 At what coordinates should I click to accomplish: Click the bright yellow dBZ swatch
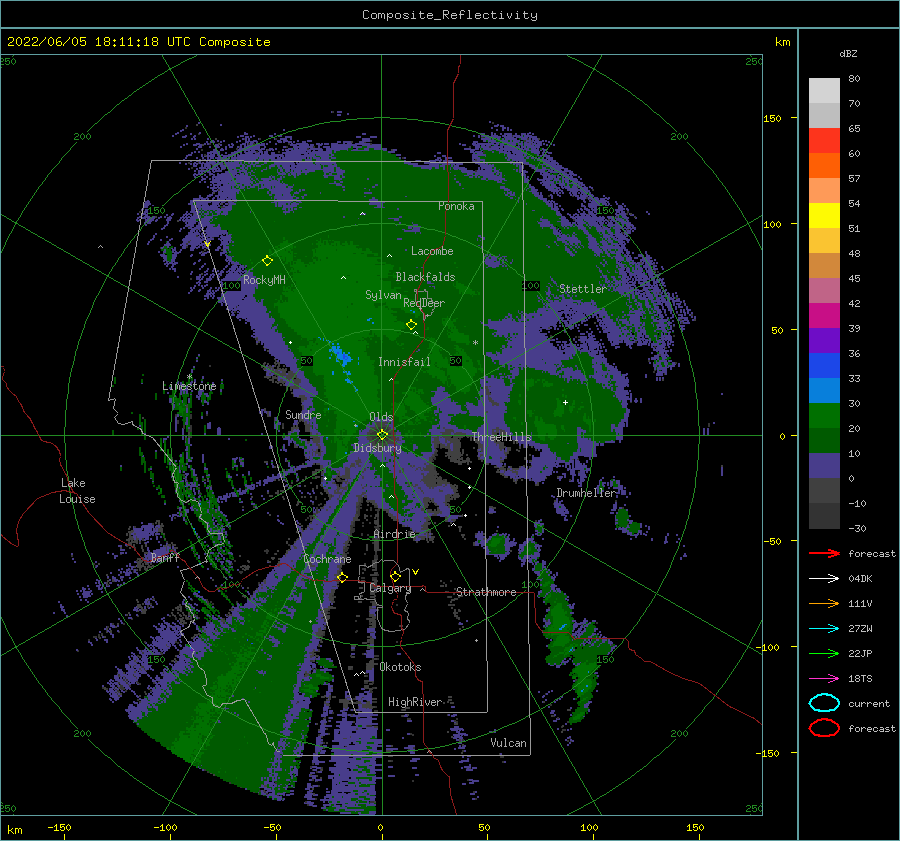click(x=824, y=216)
